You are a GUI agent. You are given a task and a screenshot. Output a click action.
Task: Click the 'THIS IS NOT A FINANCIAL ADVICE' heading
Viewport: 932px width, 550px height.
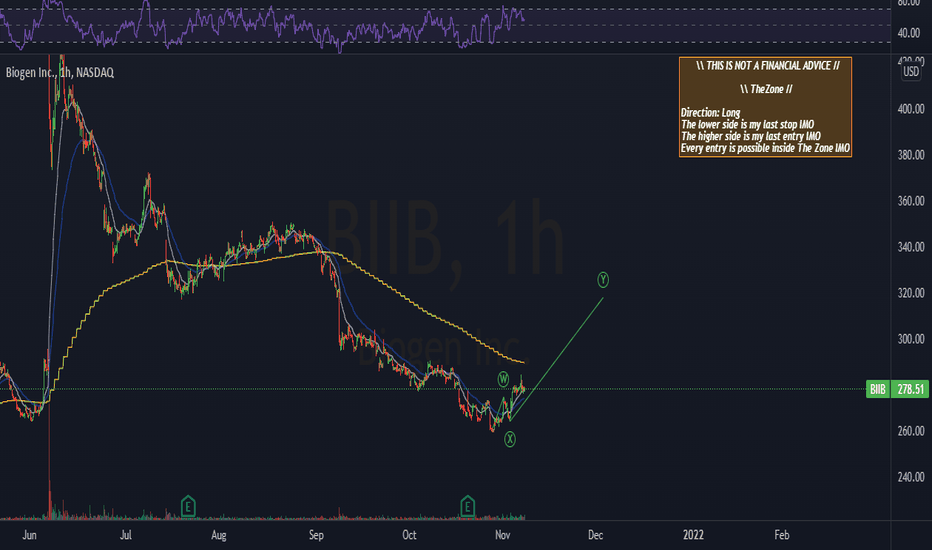pos(767,65)
